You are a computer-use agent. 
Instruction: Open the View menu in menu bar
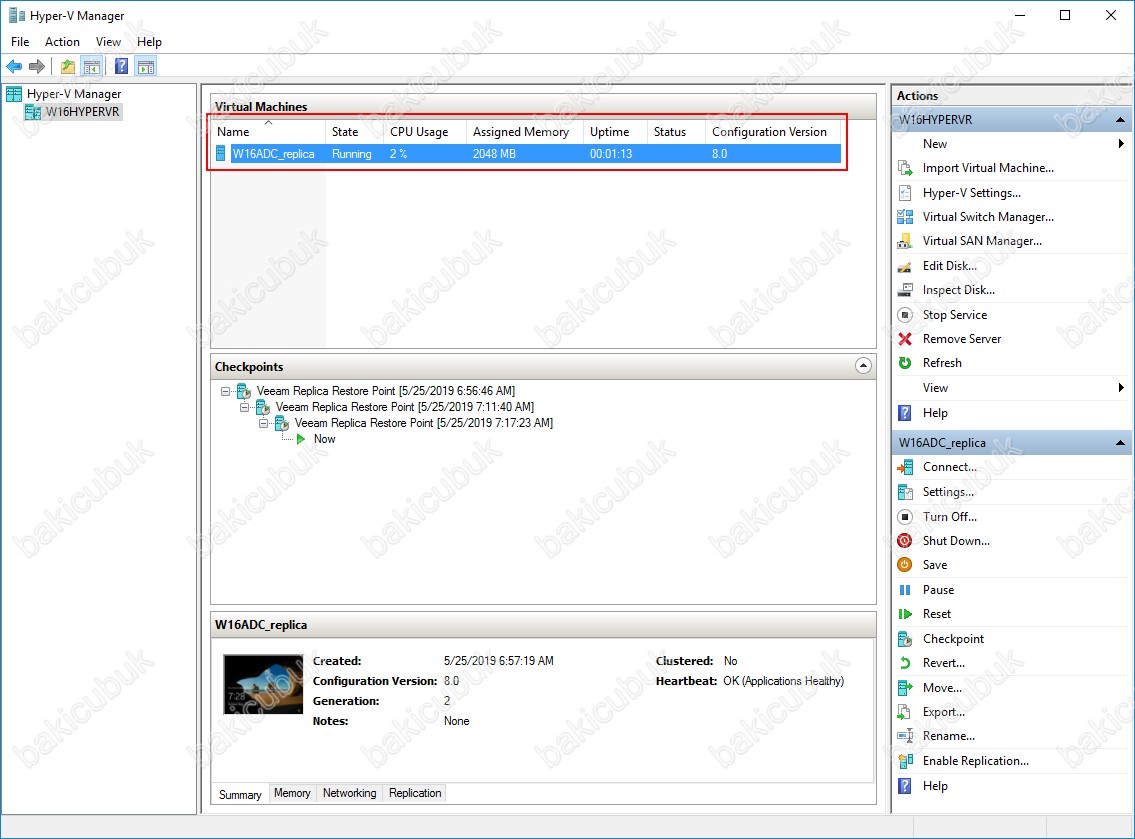pyautogui.click(x=109, y=42)
